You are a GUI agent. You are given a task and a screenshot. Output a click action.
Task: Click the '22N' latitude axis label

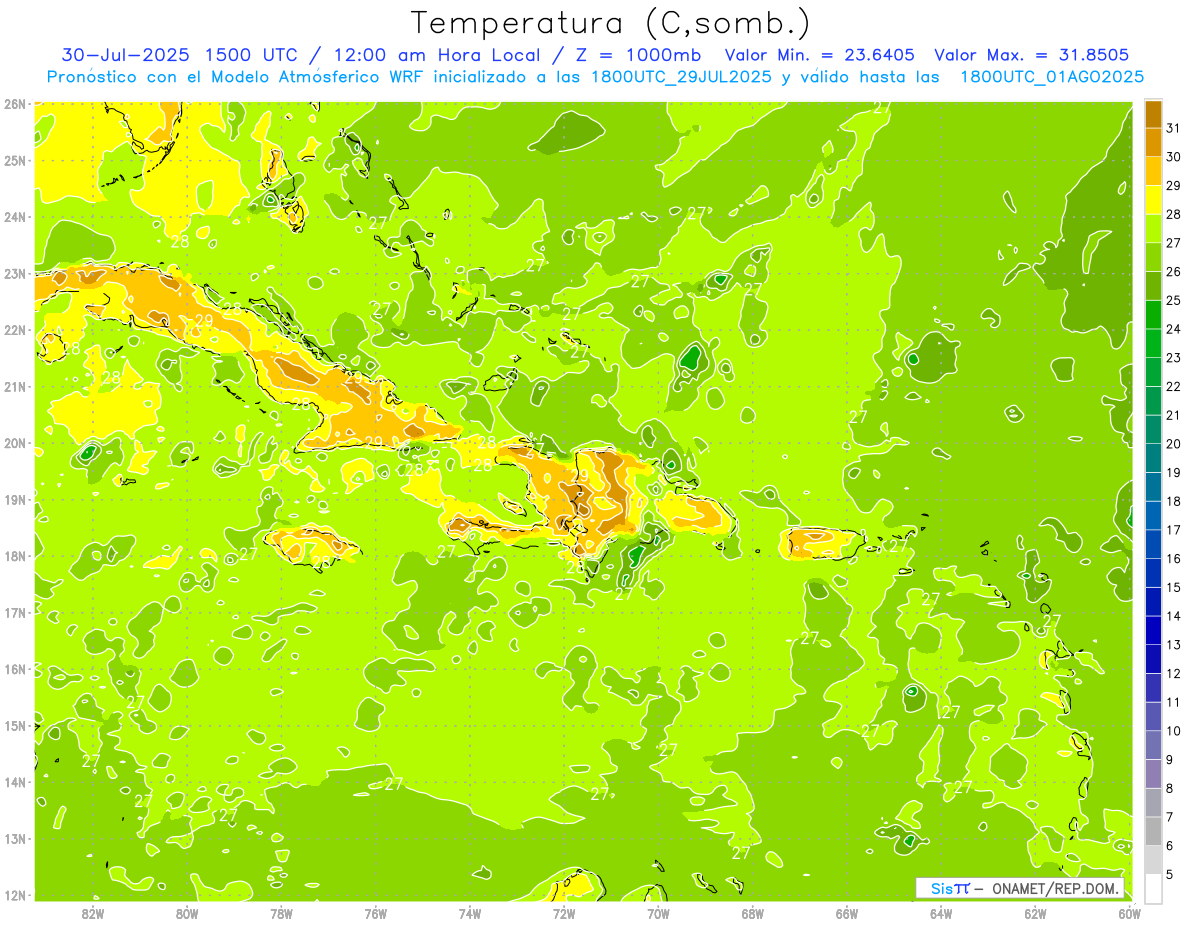point(15,330)
